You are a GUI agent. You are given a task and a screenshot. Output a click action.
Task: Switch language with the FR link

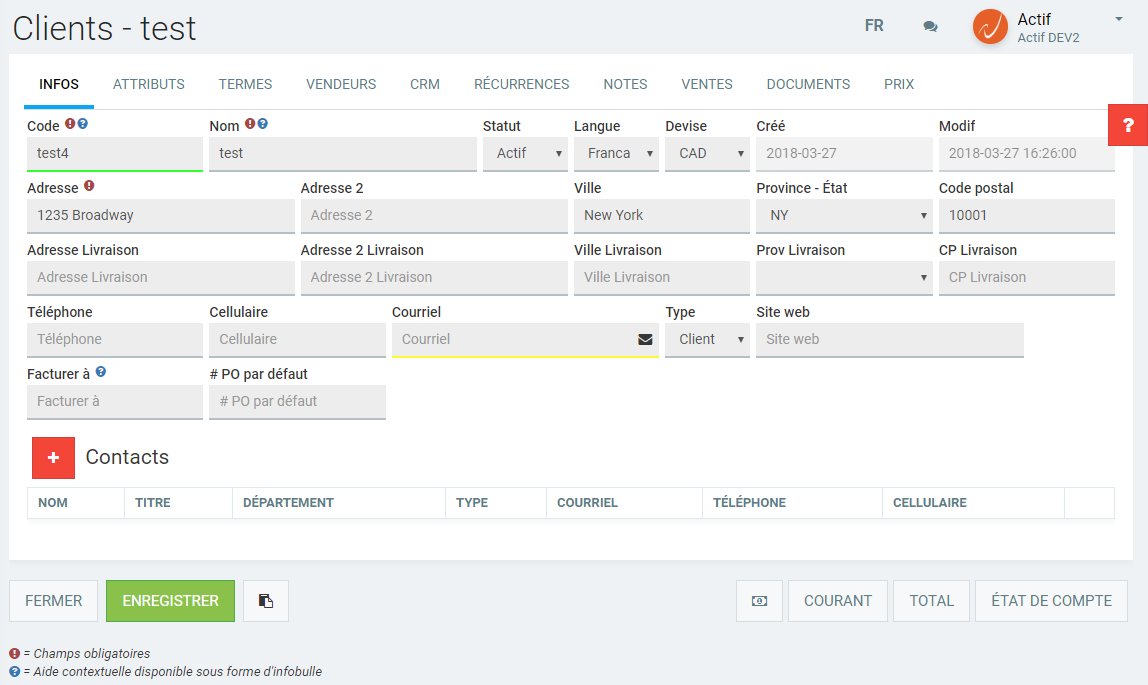click(874, 26)
